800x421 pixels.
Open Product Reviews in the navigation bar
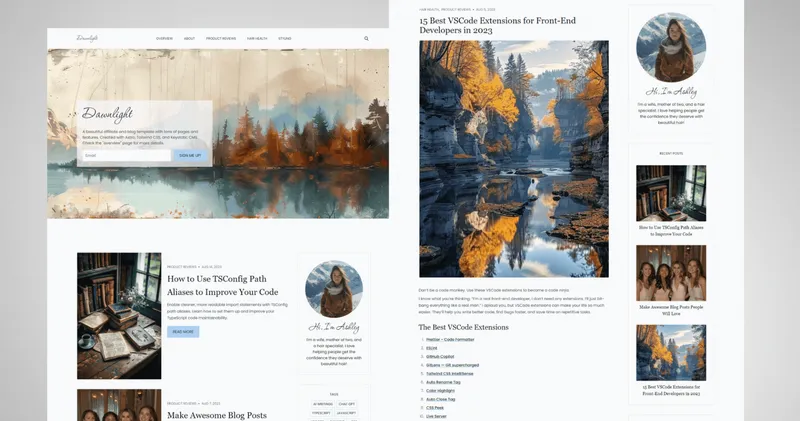pyautogui.click(x=221, y=38)
